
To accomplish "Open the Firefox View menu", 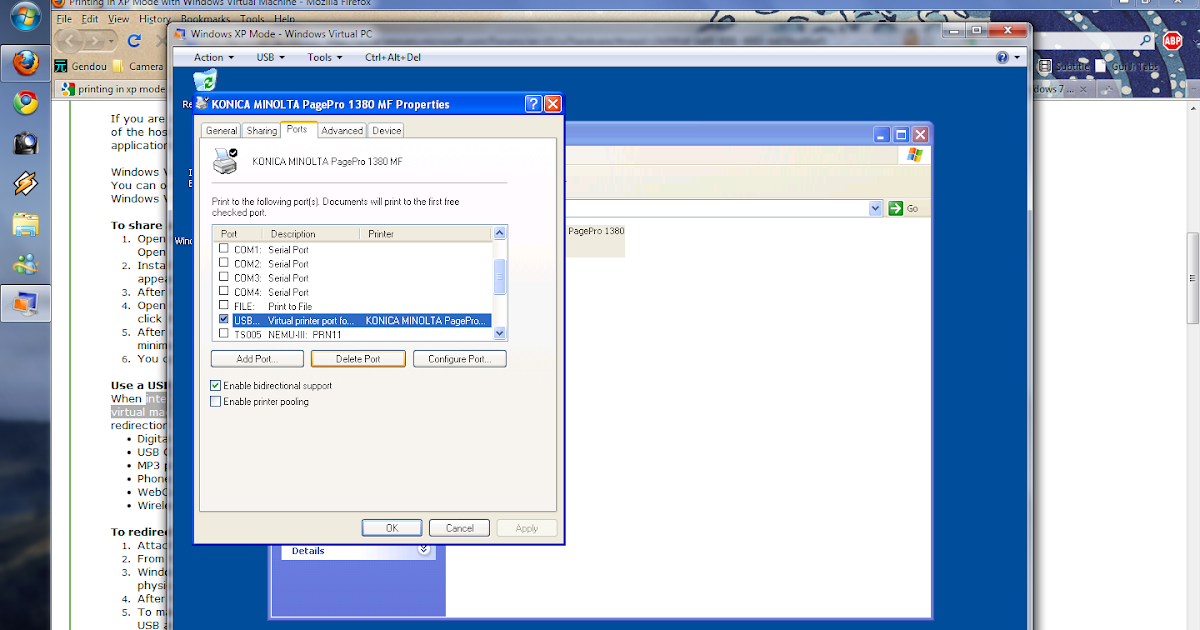I will coord(118,19).
